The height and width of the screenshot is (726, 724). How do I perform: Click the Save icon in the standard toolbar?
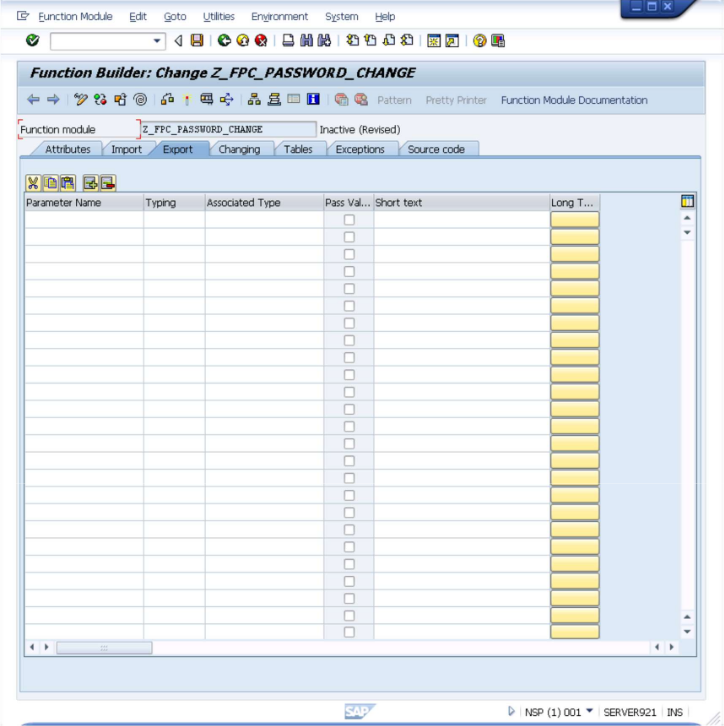tap(197, 41)
